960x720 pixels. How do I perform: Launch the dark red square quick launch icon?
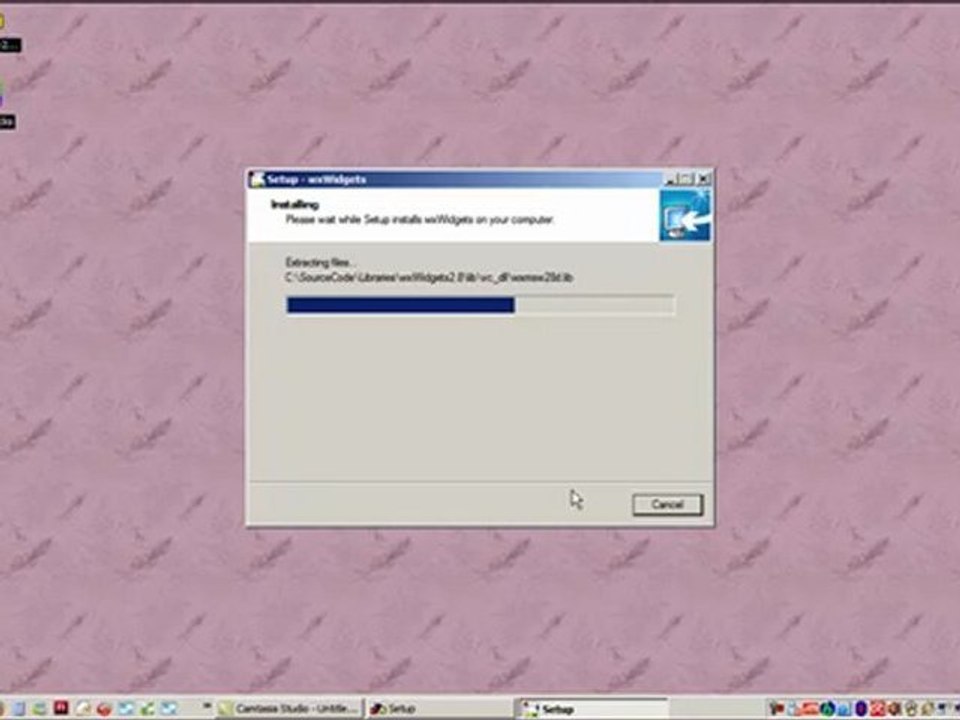[x=61, y=708]
